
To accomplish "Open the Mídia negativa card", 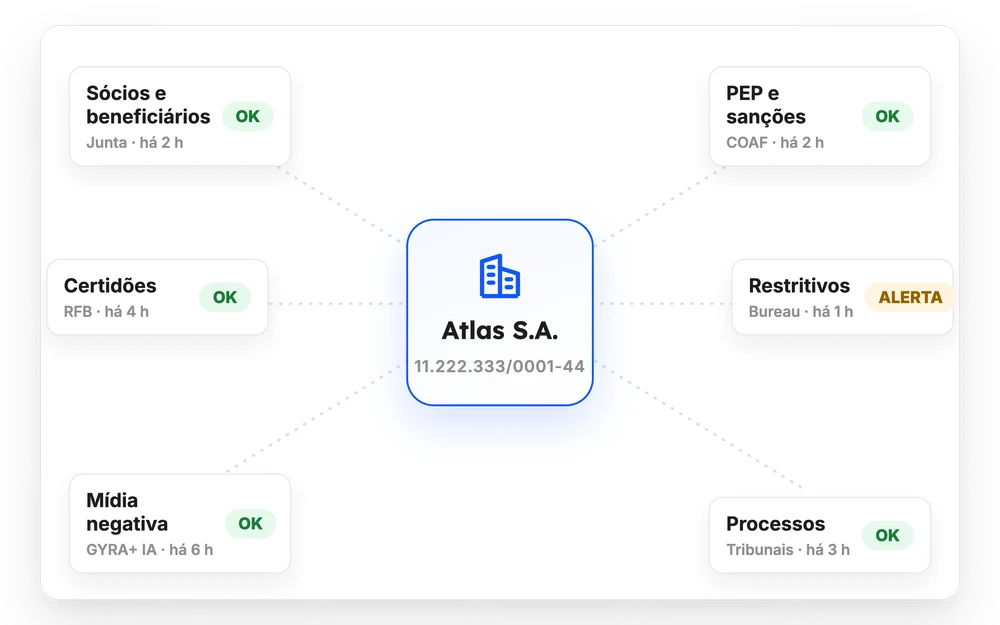I will (180, 523).
